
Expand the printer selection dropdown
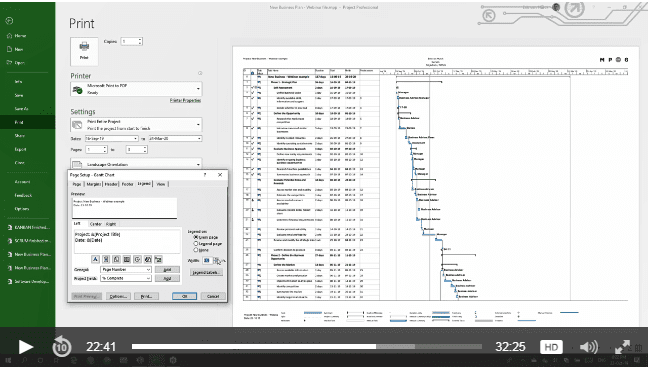[x=136, y=89]
